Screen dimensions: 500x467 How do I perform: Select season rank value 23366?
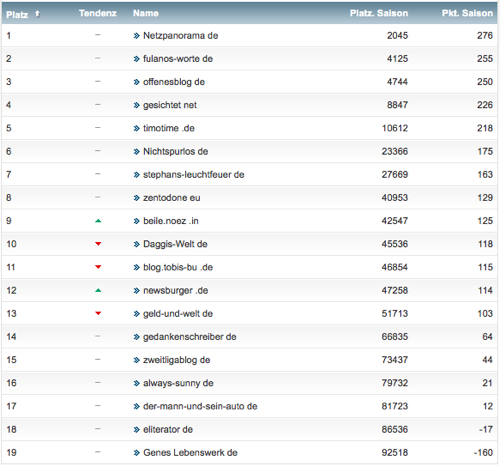[x=395, y=151]
